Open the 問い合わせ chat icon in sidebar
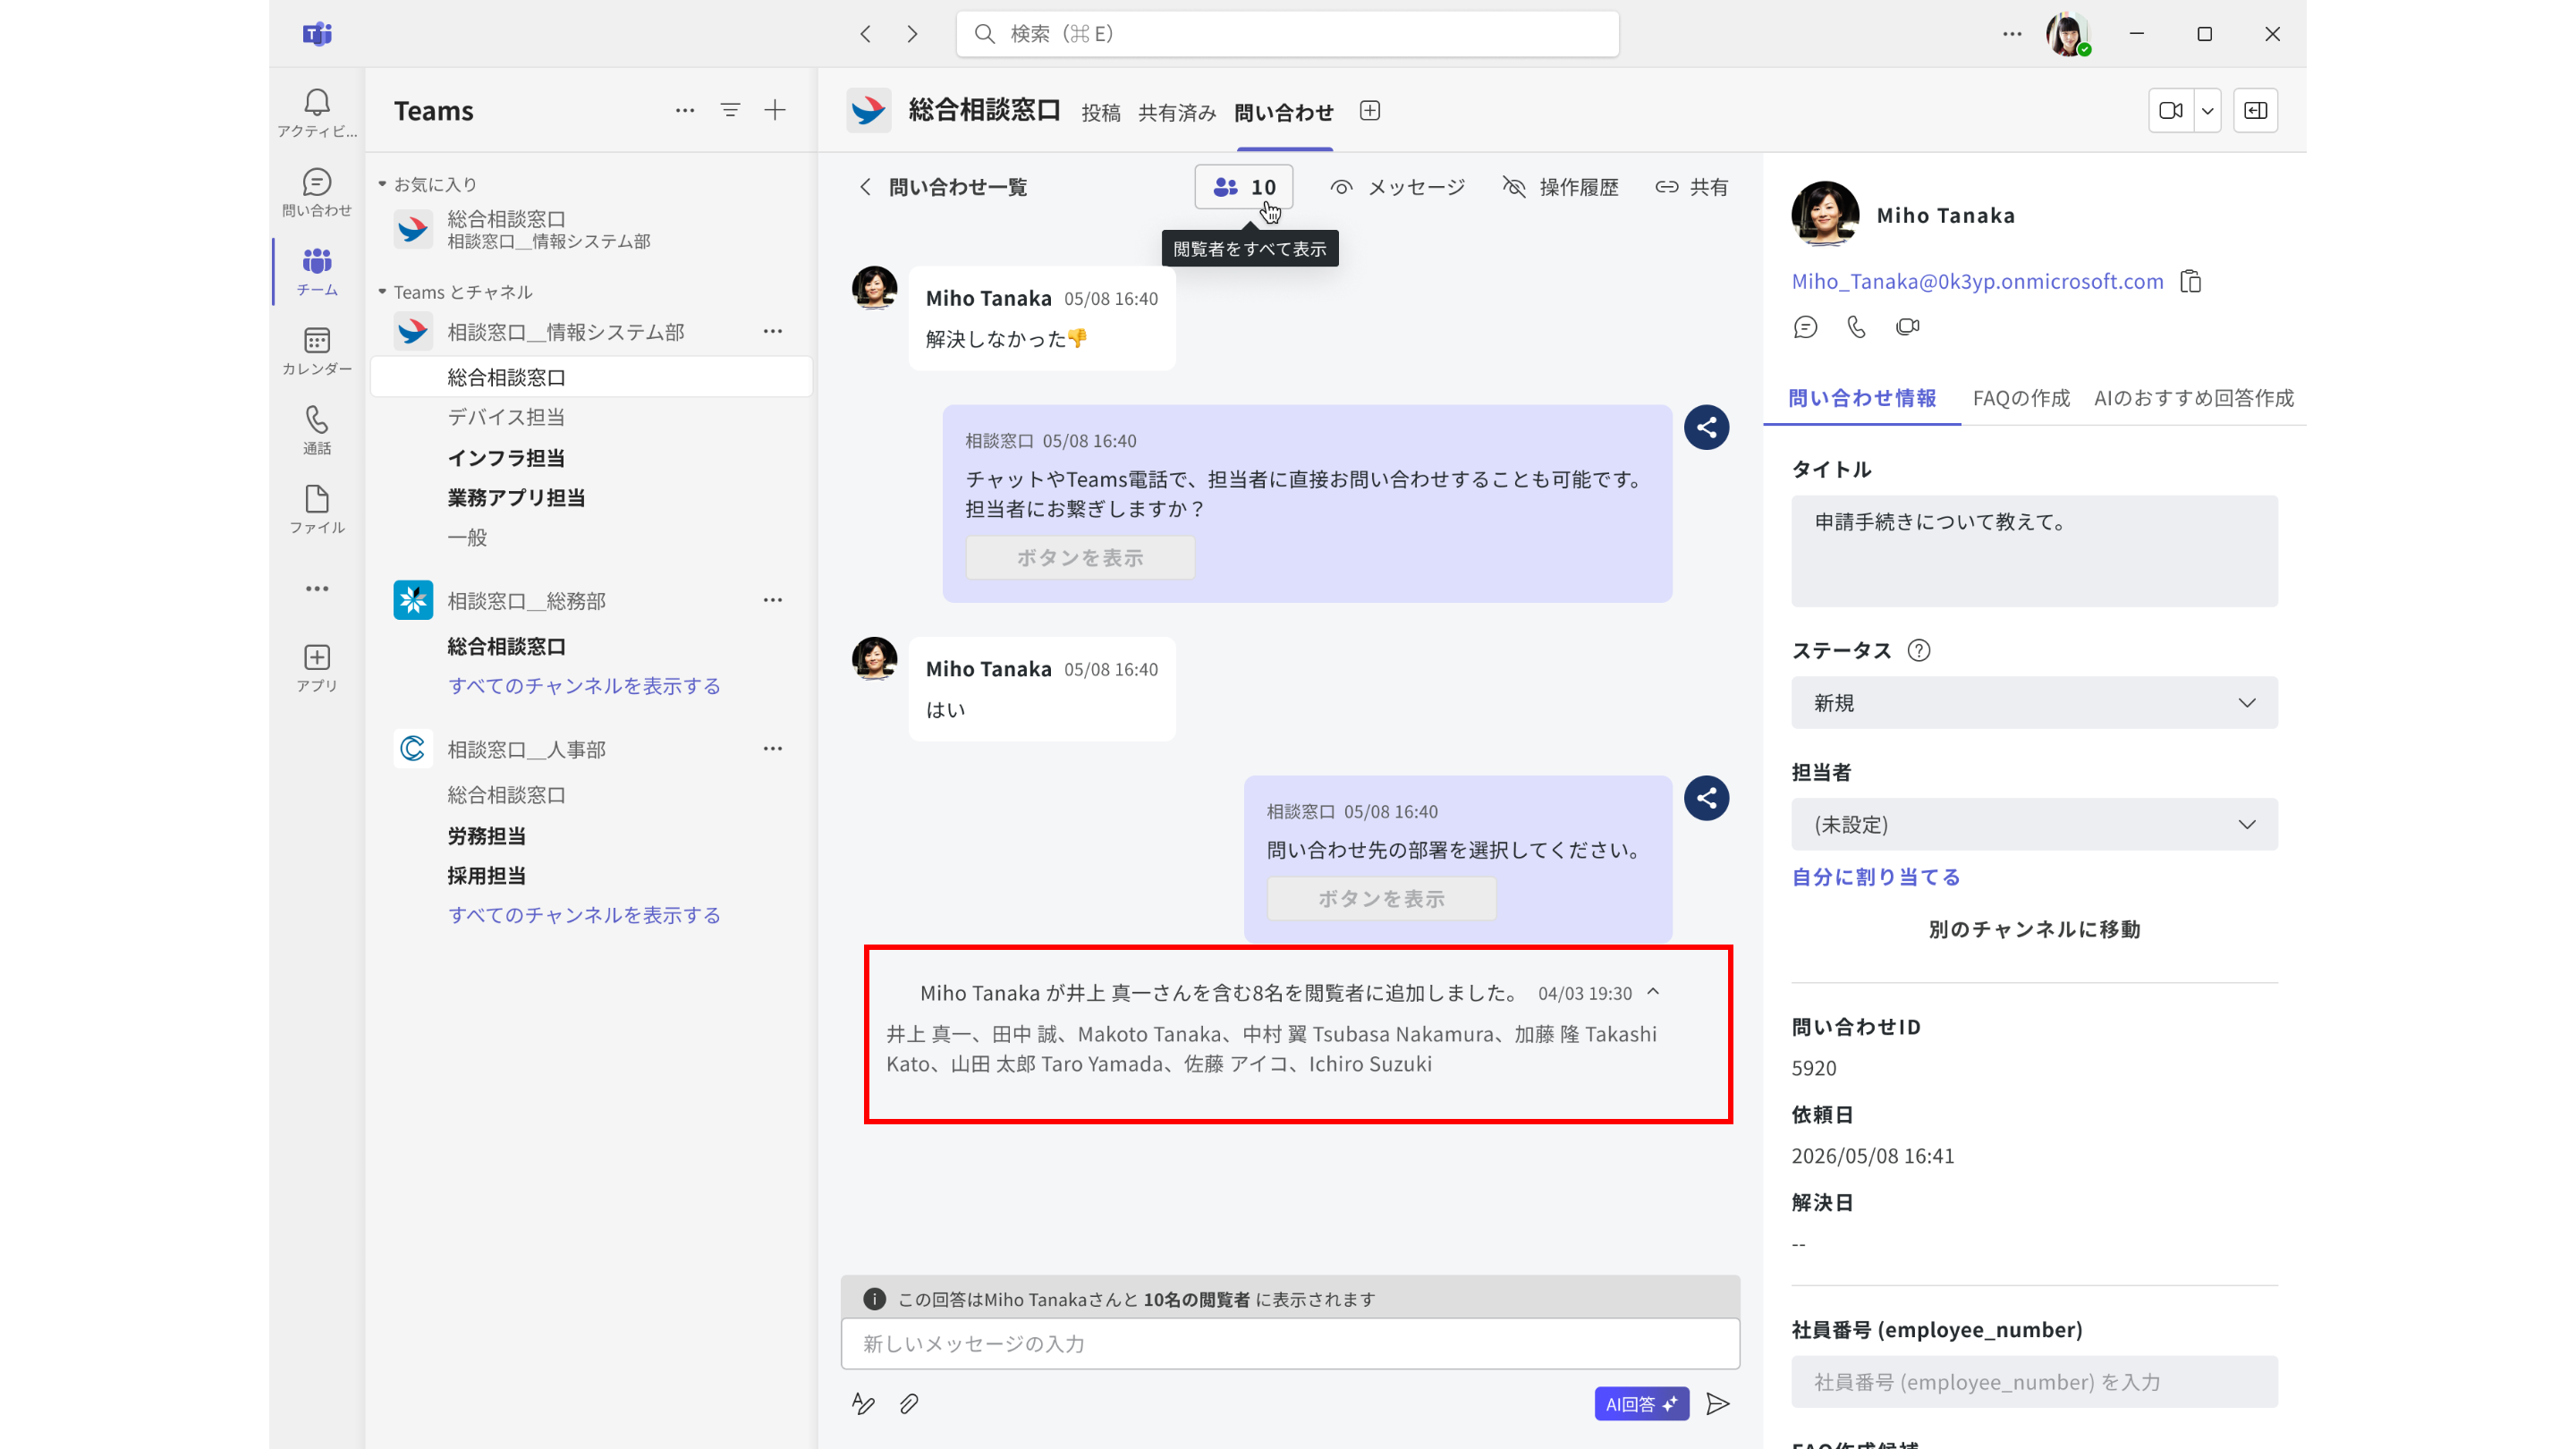 (317, 192)
